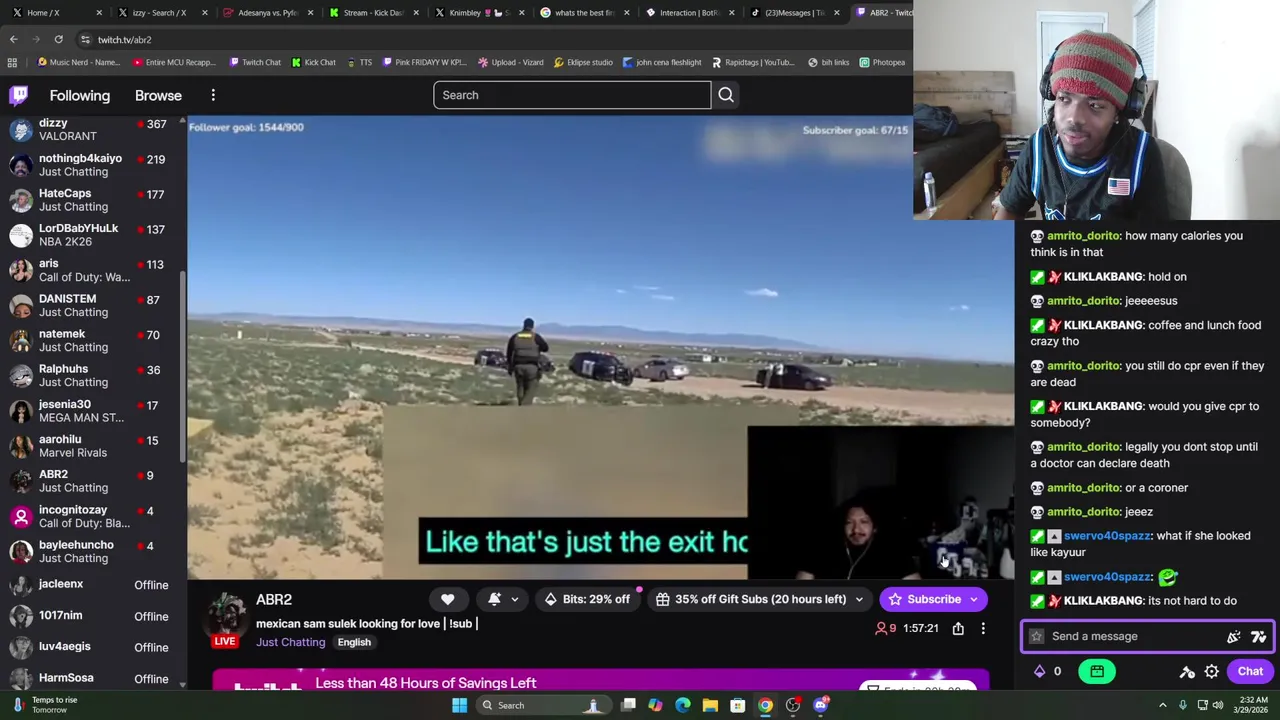
Task: Open the Windows Start menu
Action: pyautogui.click(x=459, y=705)
